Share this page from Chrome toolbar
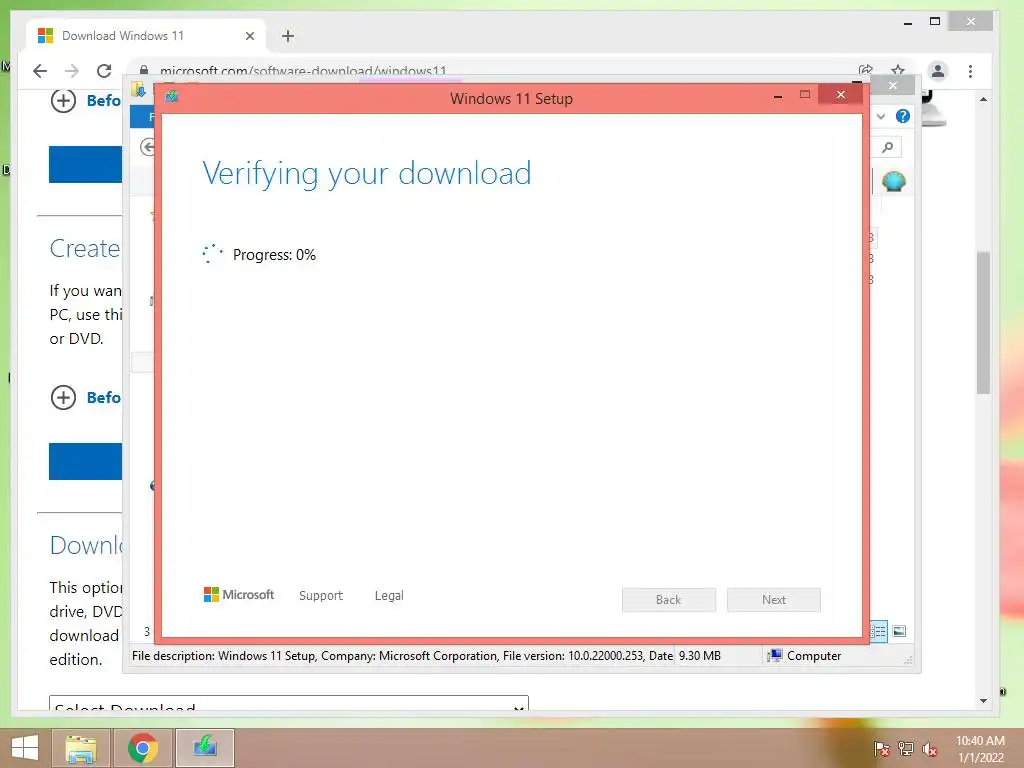Image resolution: width=1024 pixels, height=768 pixels. coord(866,70)
